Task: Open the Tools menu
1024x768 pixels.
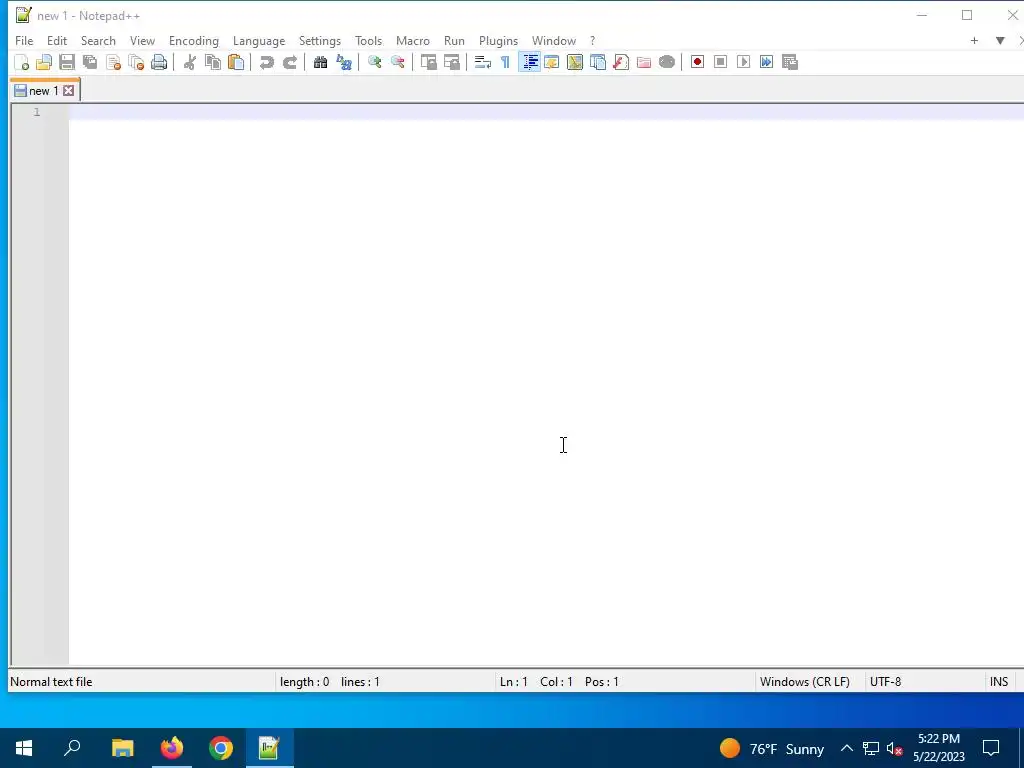Action: click(368, 40)
